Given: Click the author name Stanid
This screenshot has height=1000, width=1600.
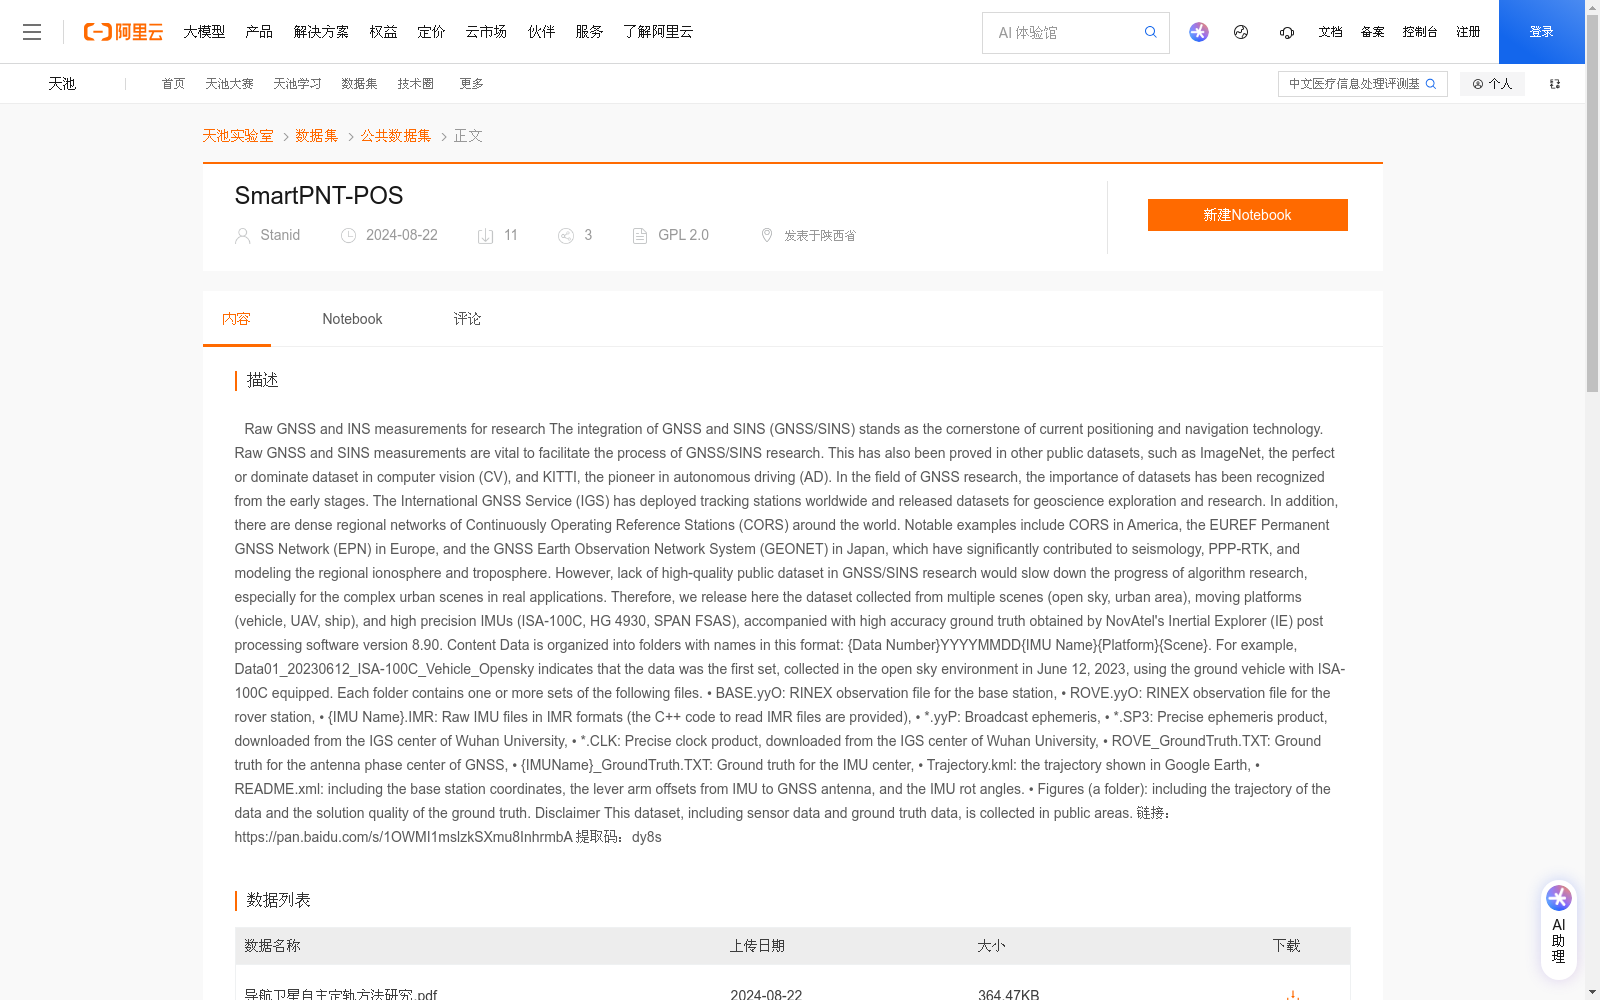Looking at the screenshot, I should click(280, 235).
